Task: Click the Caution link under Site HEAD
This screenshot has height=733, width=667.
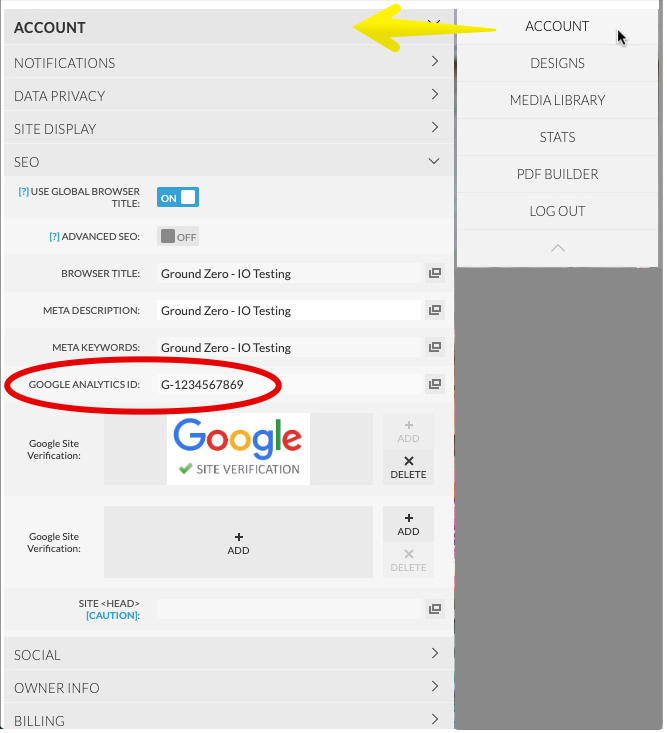Action: 113,618
